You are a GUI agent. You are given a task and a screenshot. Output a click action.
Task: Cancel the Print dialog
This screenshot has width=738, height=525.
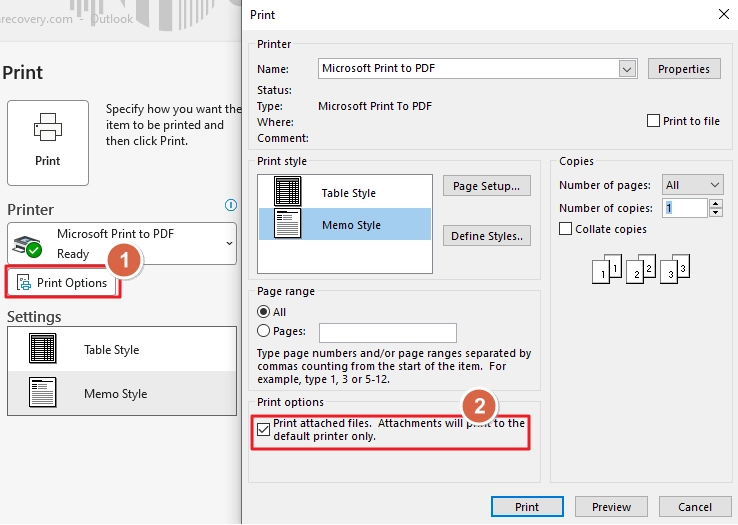695,507
